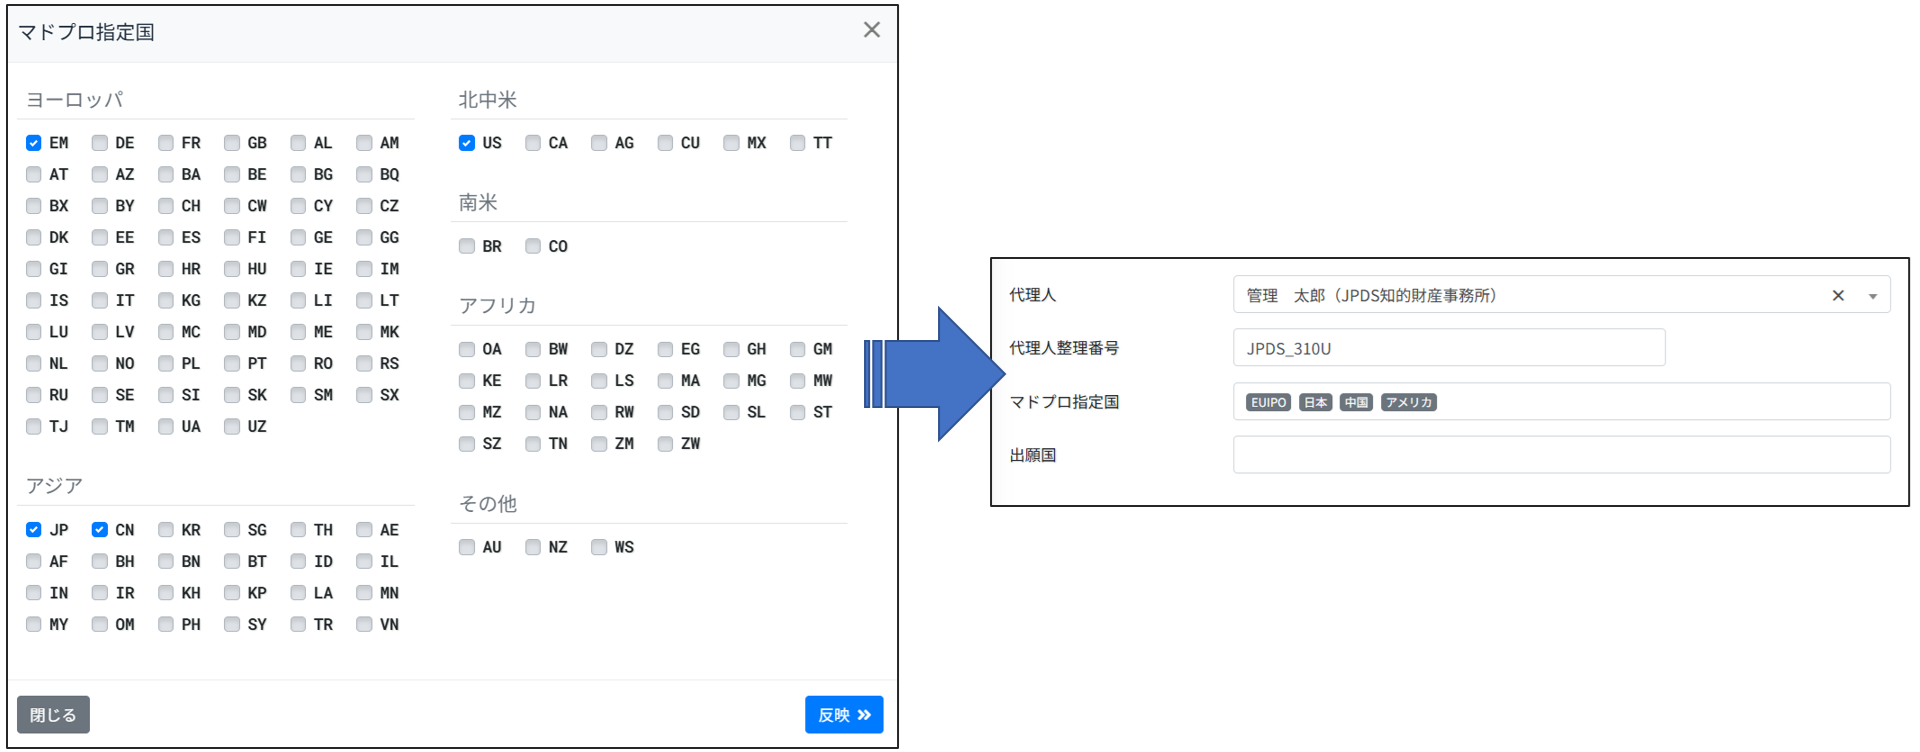Check the AG checkbox
1920x752 pixels.
click(599, 143)
